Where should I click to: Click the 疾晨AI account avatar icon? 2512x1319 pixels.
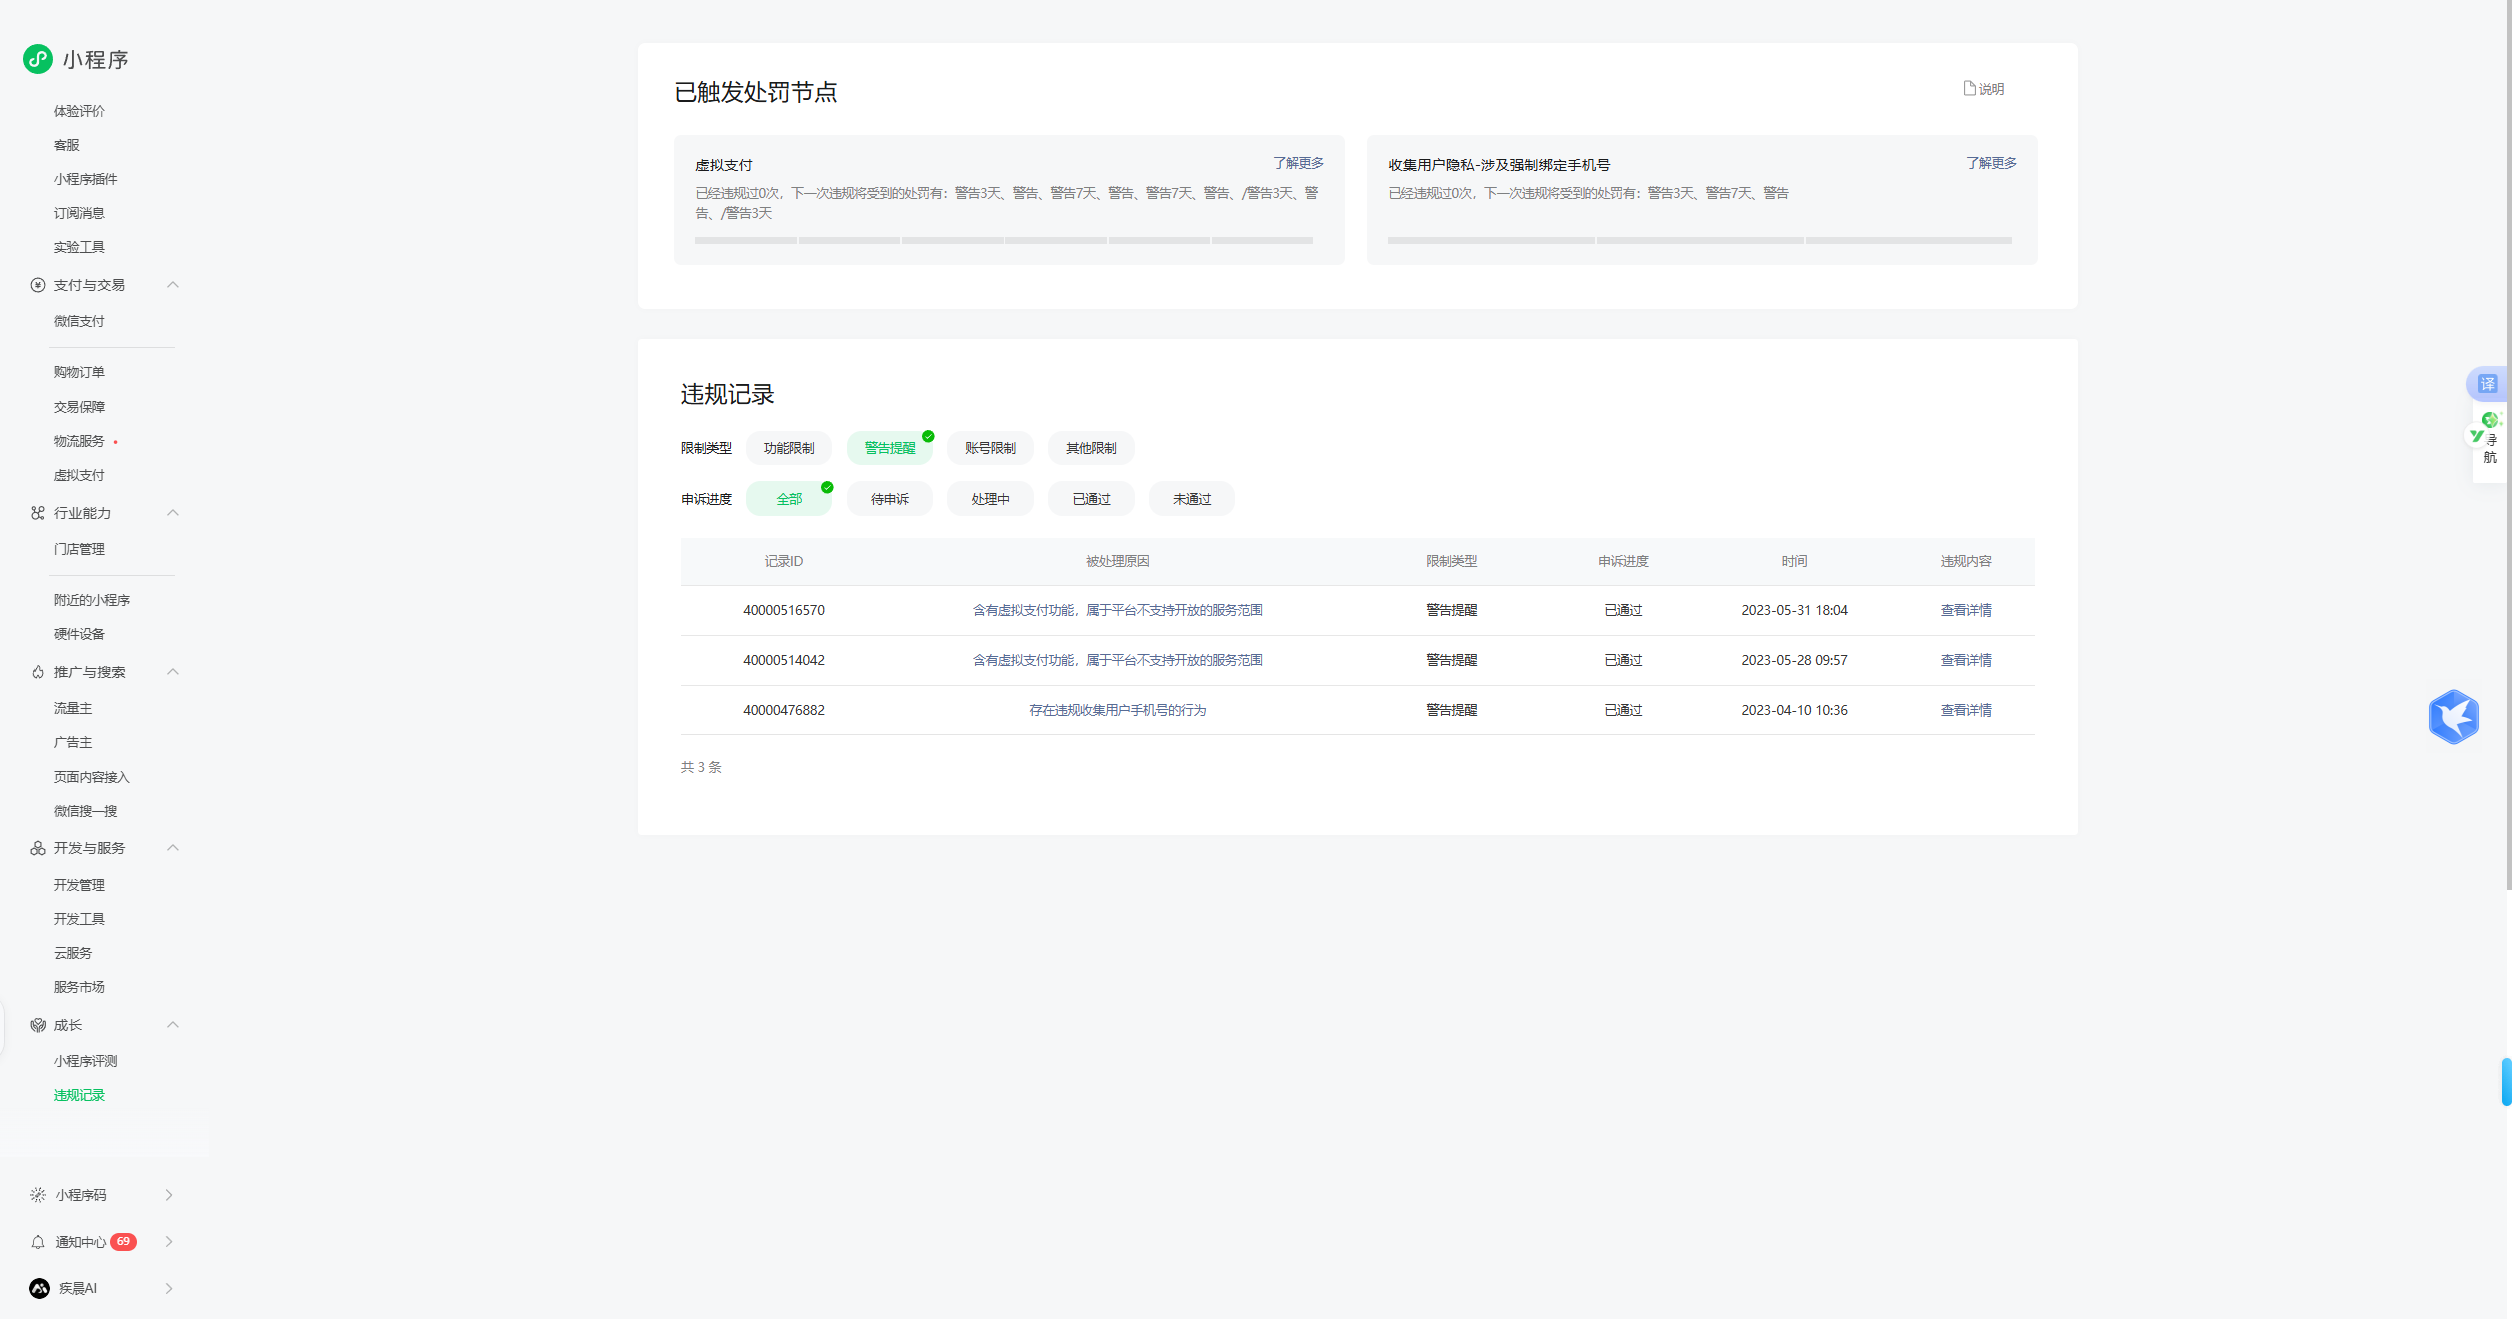tap(39, 1288)
